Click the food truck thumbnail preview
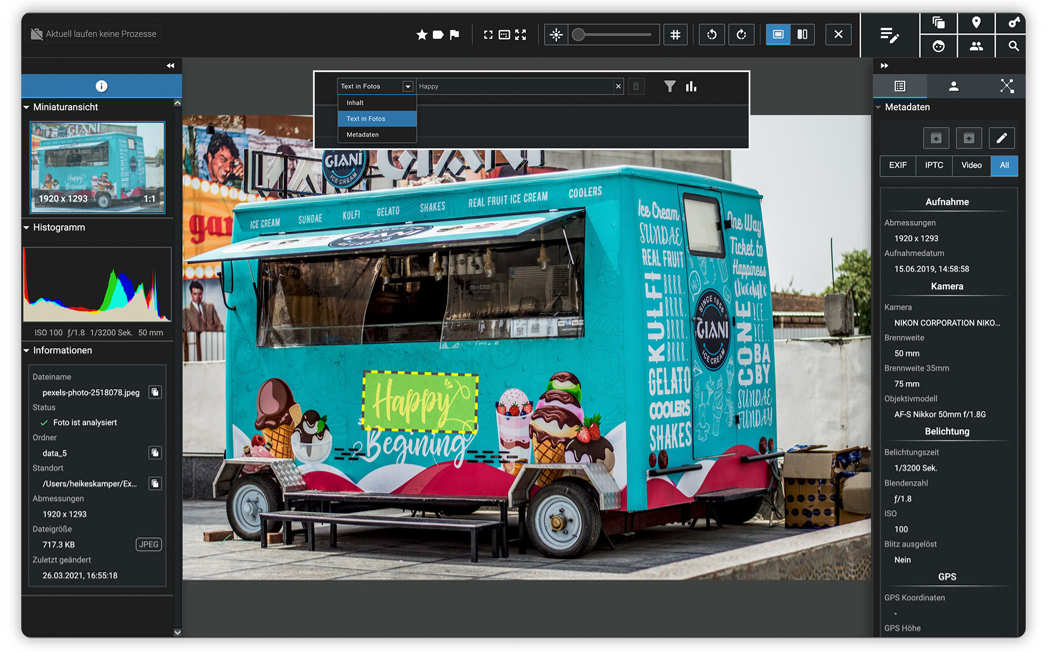 tap(97, 167)
